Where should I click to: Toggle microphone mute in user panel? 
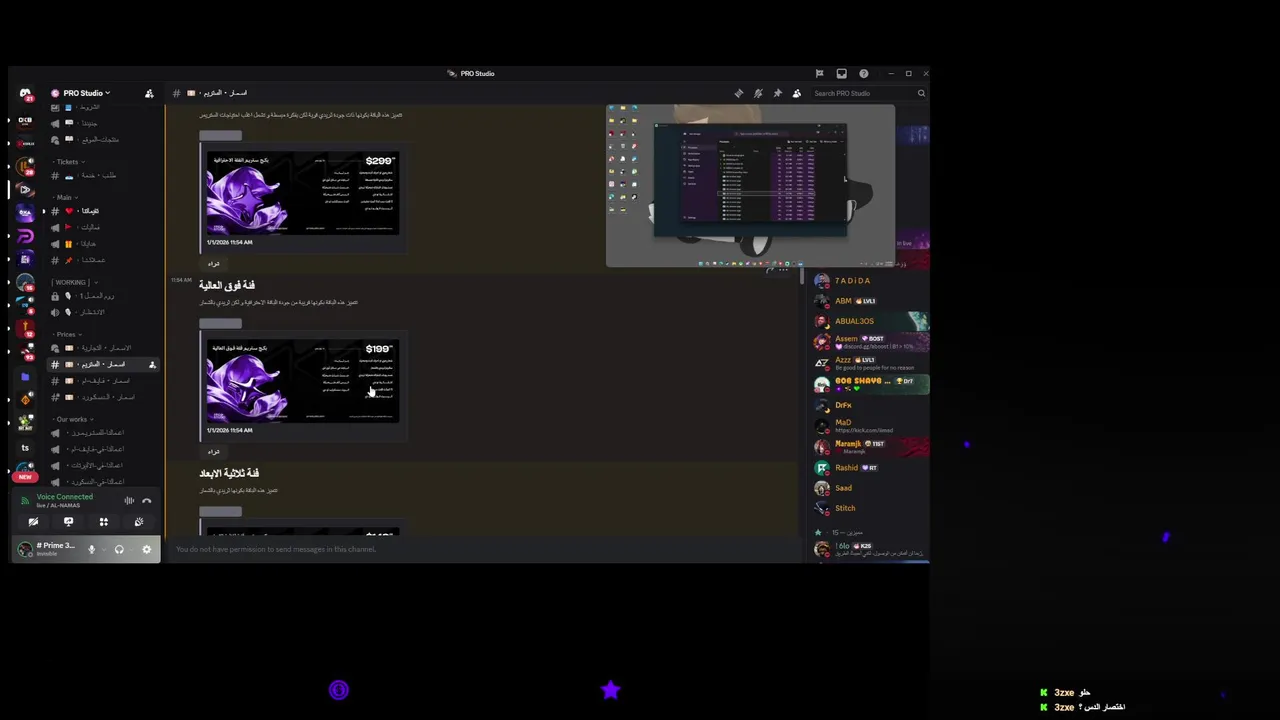(x=91, y=549)
